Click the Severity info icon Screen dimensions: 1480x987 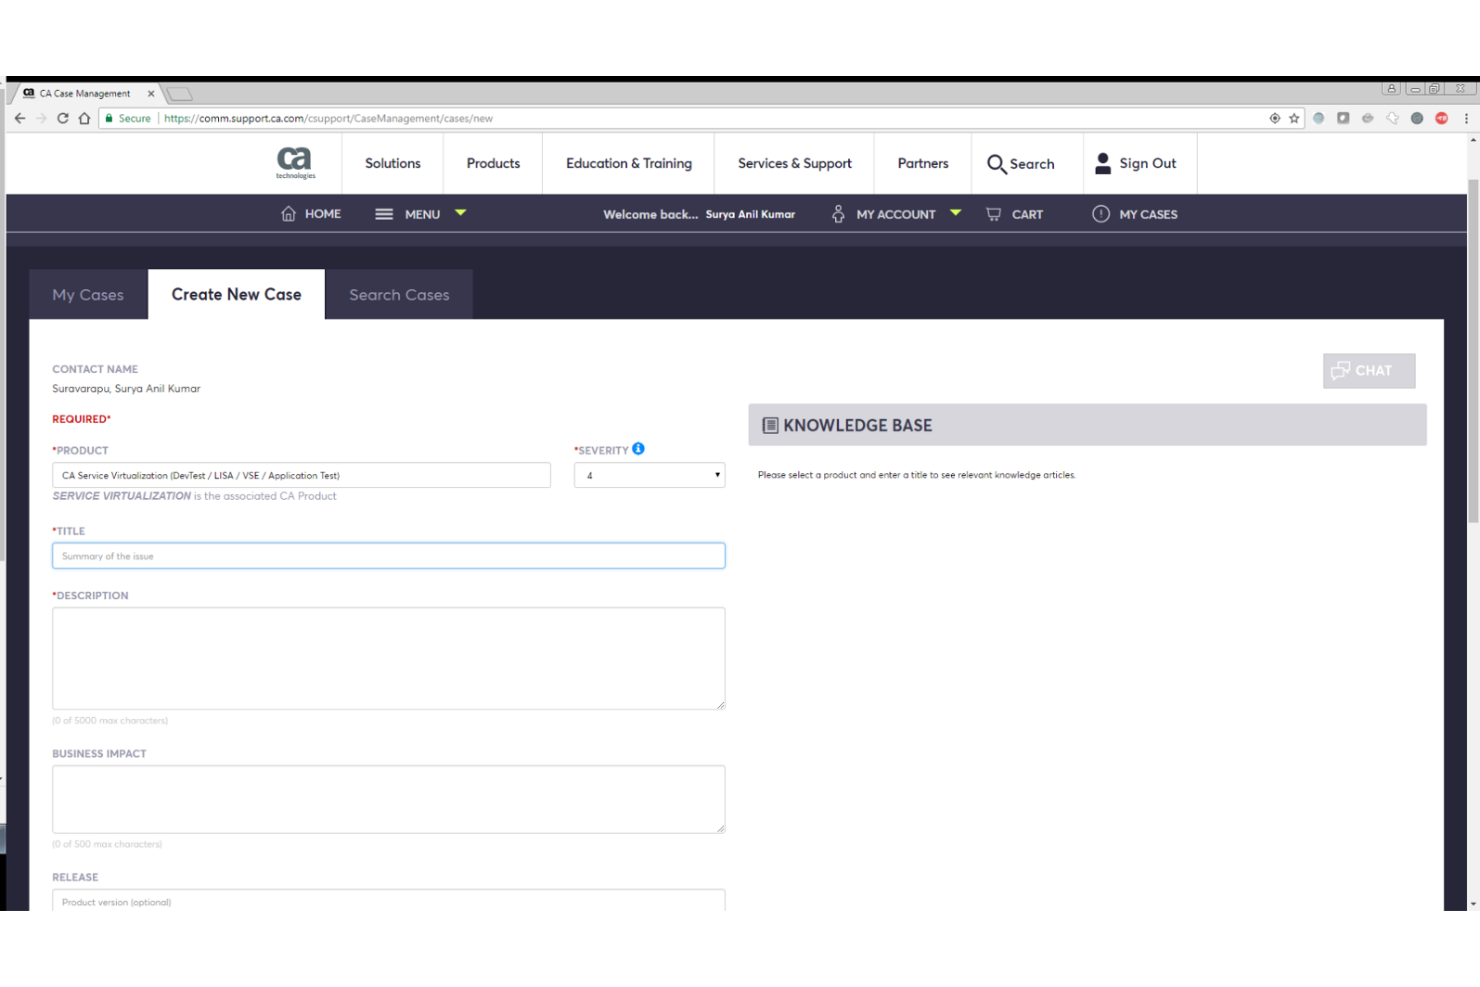tap(639, 448)
